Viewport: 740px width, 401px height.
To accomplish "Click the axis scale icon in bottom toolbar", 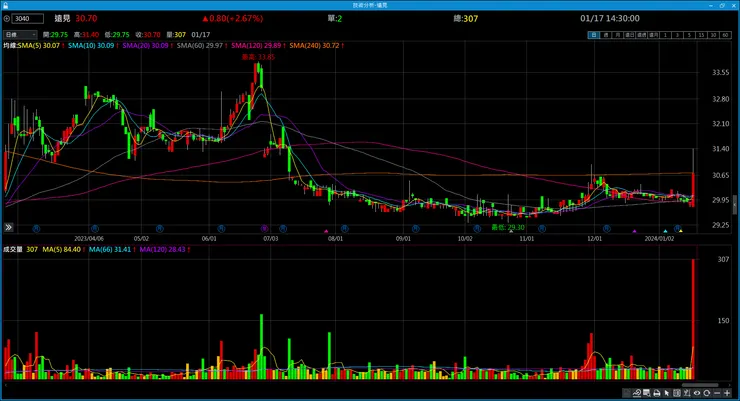I will [x=687, y=393].
